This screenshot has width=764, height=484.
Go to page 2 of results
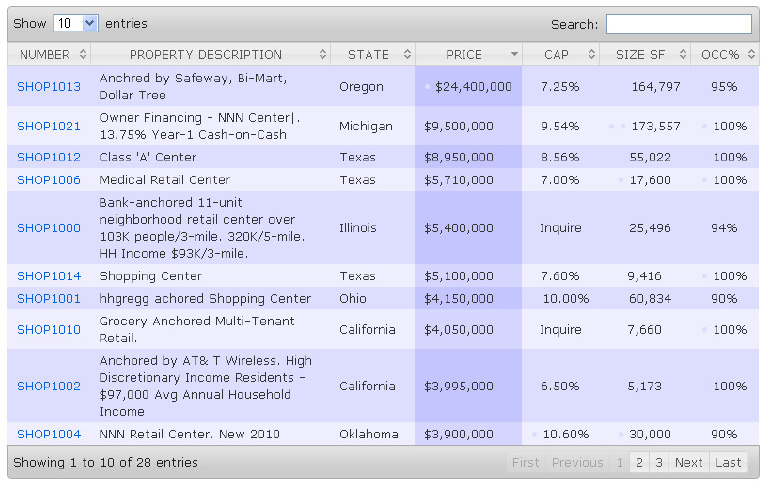[x=639, y=462]
